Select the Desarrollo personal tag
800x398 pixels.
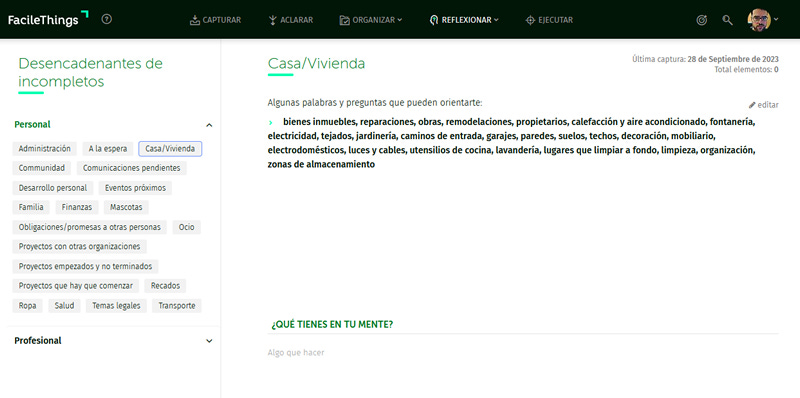[x=53, y=188]
